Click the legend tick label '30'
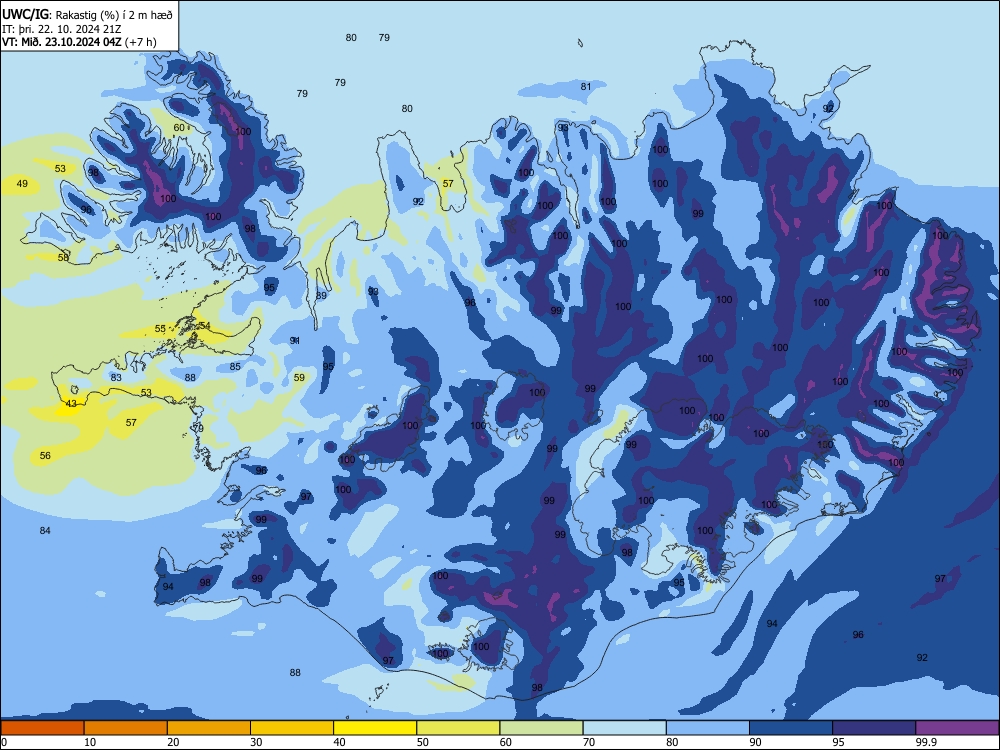The height and width of the screenshot is (750, 1000). tap(256, 742)
